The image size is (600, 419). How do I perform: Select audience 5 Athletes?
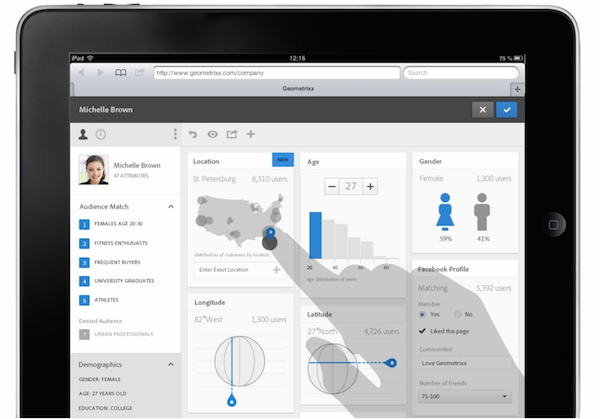(x=99, y=300)
